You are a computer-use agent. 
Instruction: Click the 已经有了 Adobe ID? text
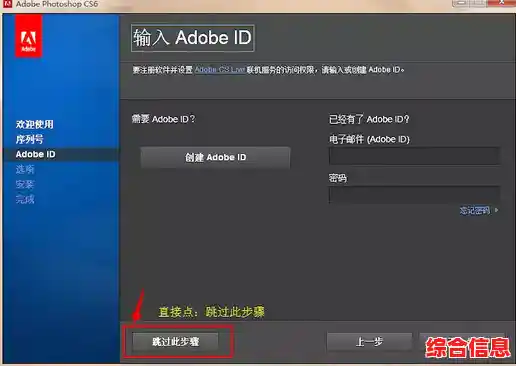[x=369, y=119]
